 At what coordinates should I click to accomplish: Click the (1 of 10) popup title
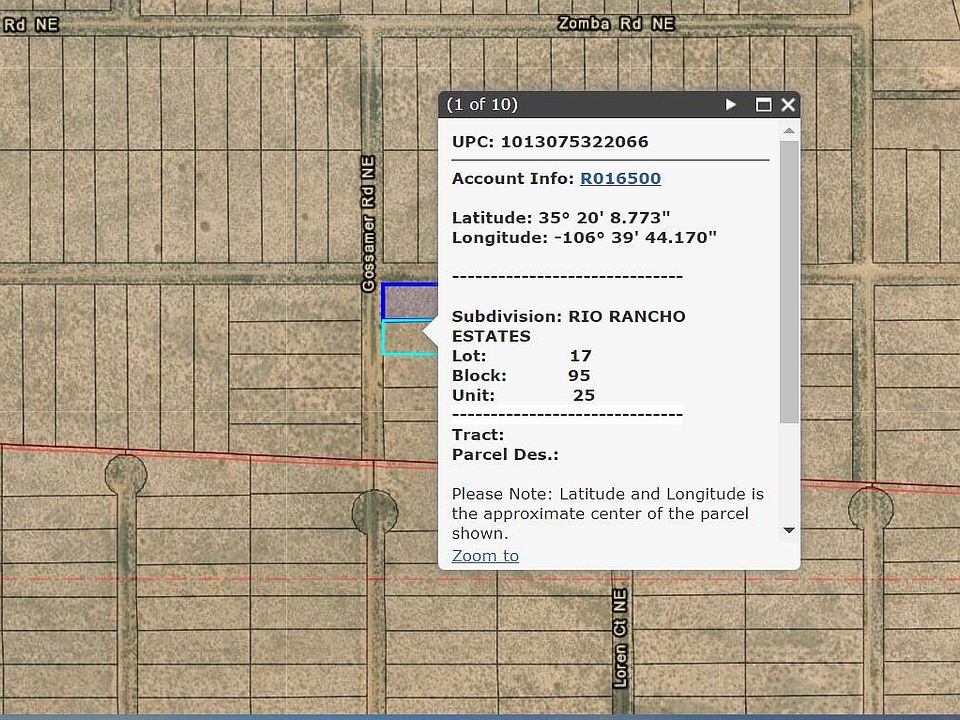[x=482, y=105]
